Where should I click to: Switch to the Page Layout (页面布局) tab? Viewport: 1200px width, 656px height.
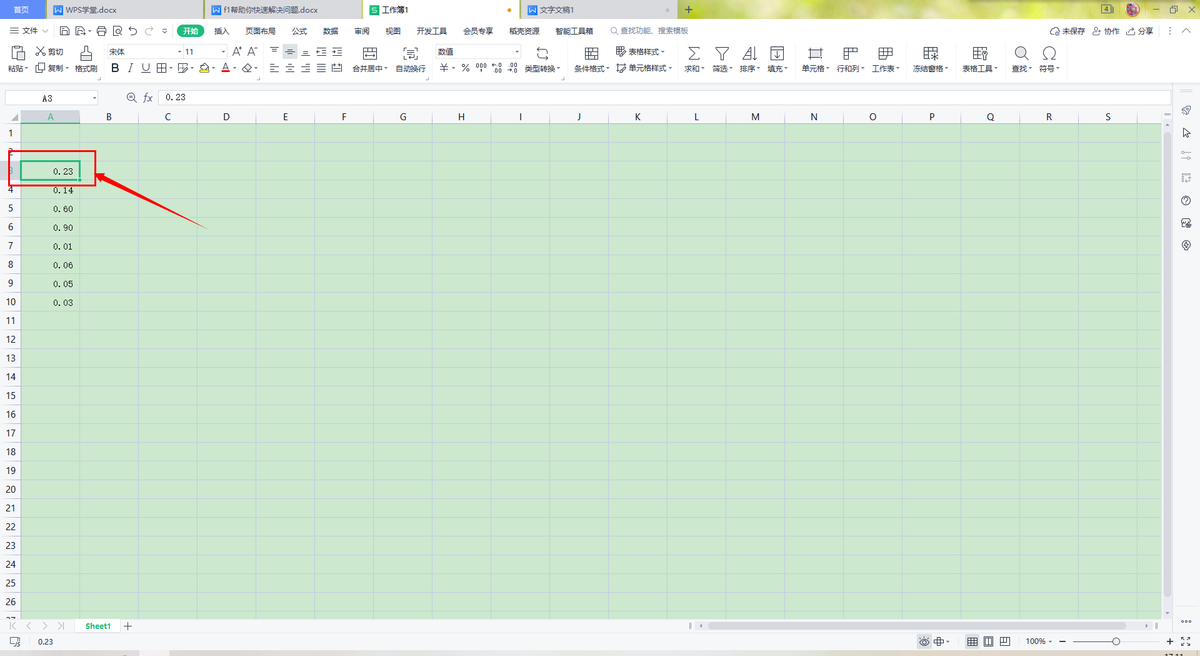coord(260,31)
